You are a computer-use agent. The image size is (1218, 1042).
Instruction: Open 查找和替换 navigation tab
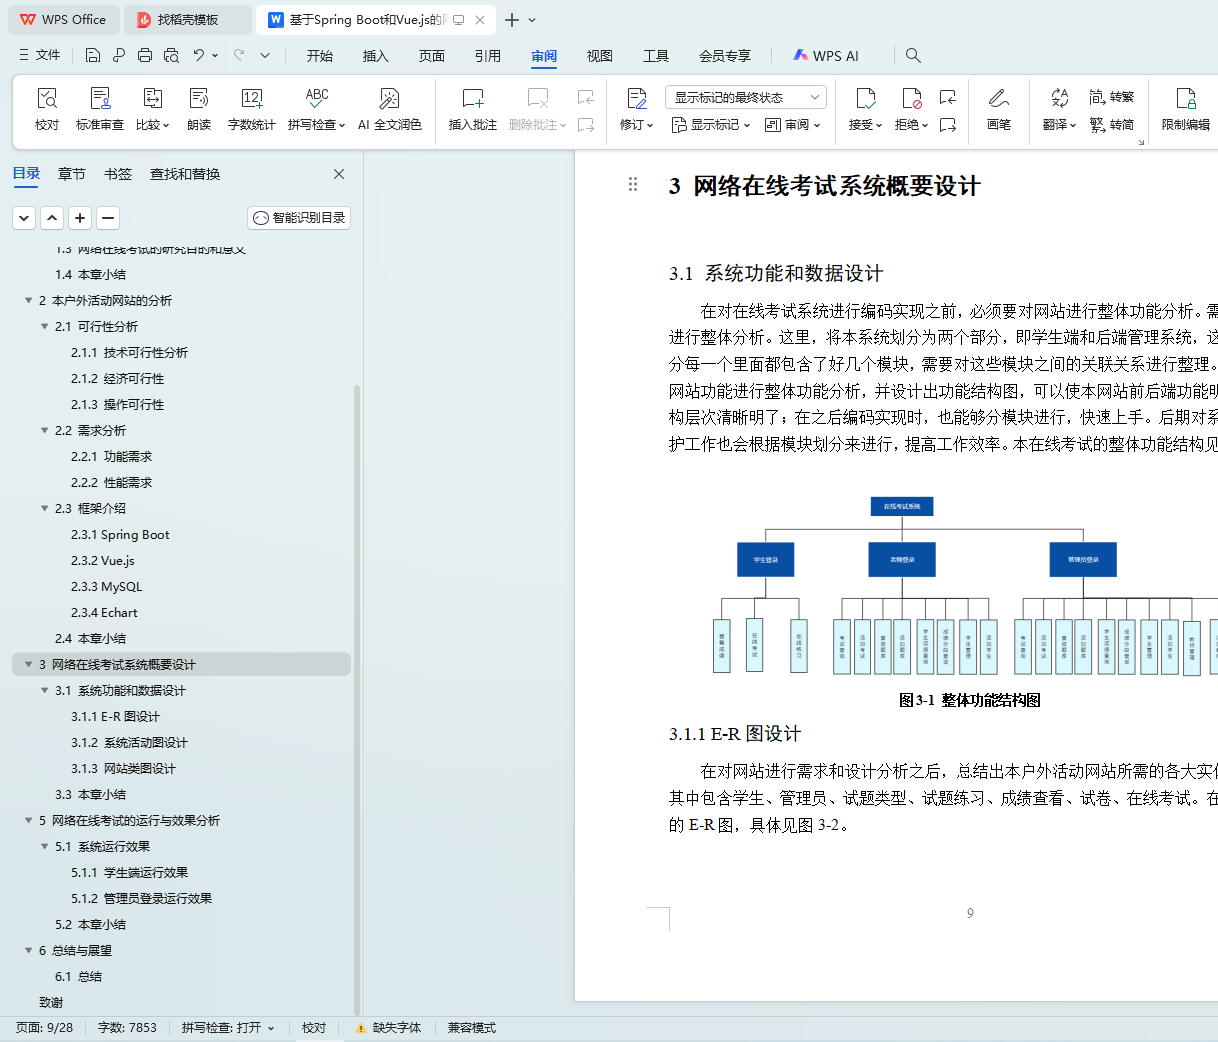click(185, 174)
